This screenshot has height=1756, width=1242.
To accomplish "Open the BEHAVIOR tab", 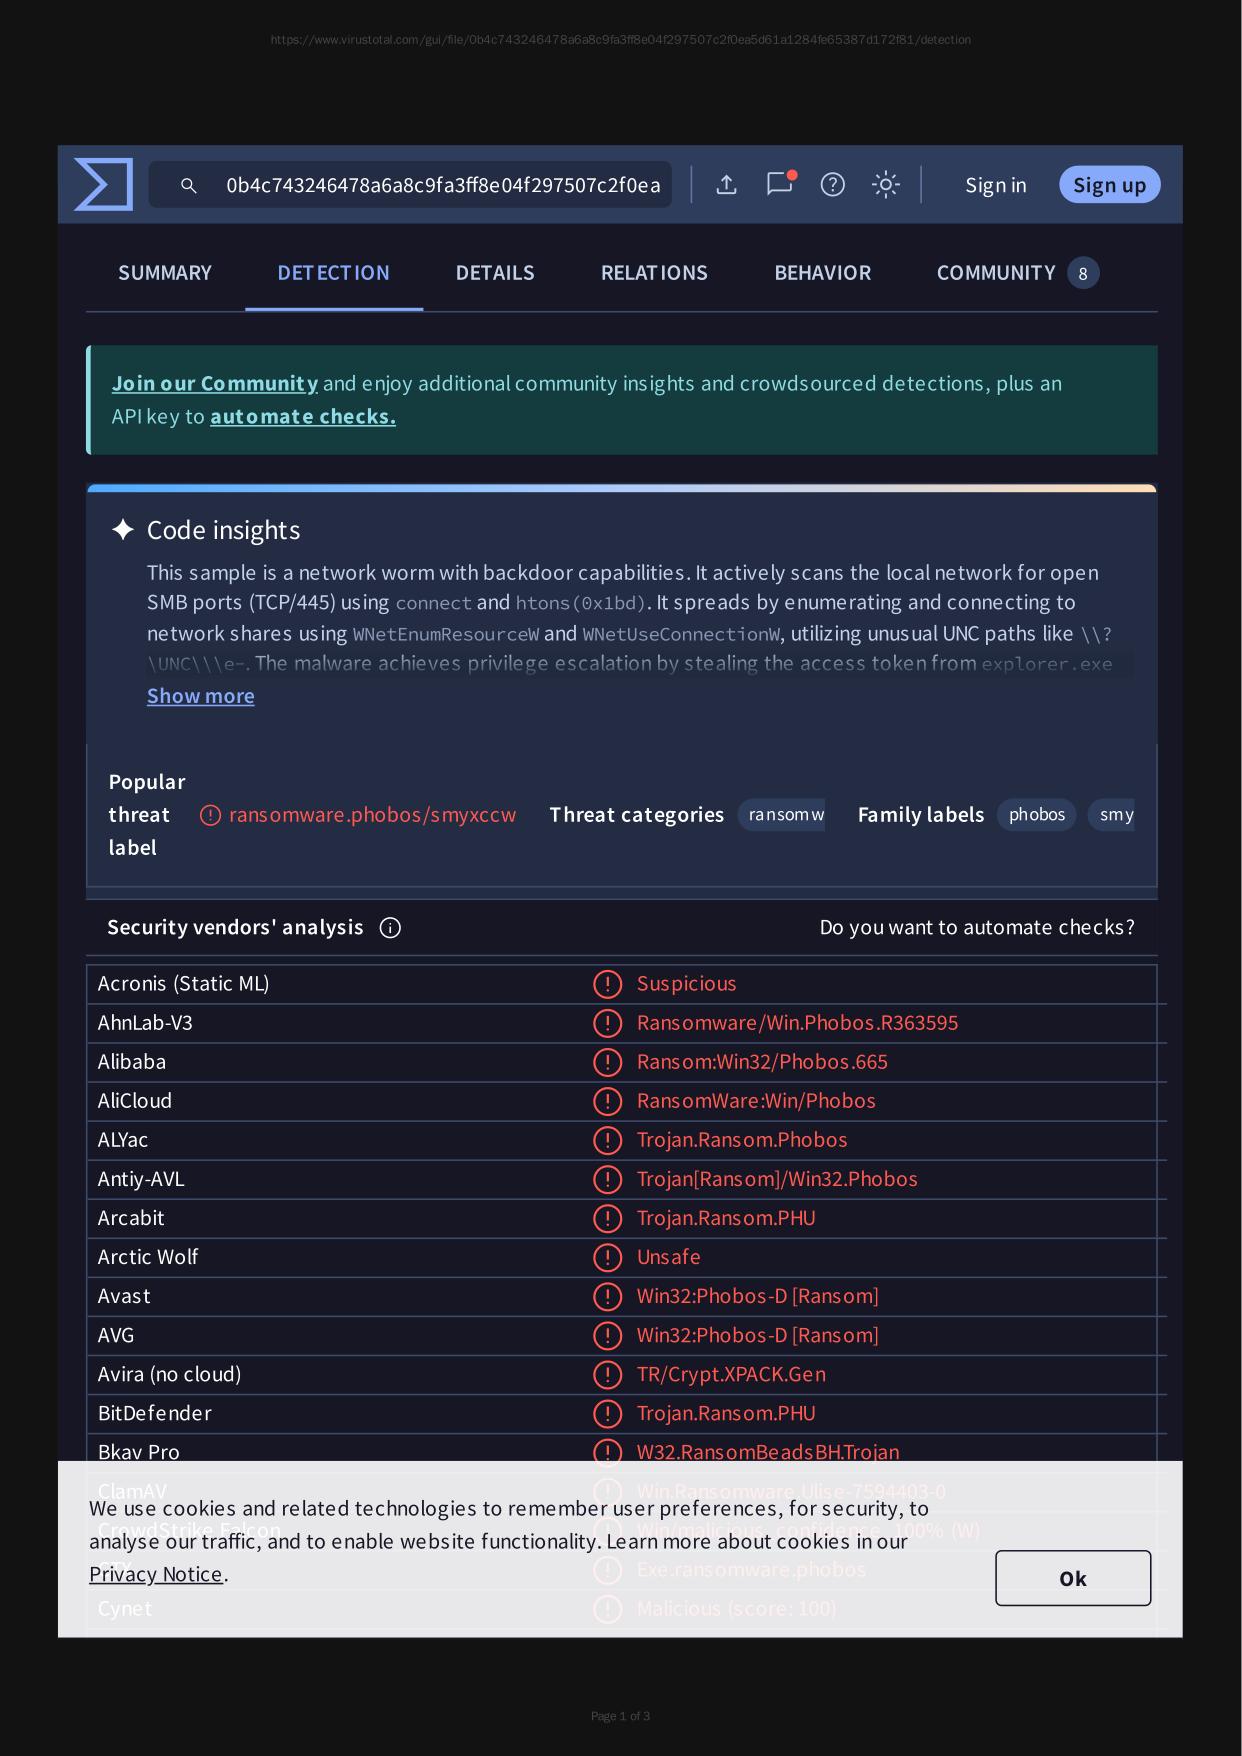I will point(822,273).
